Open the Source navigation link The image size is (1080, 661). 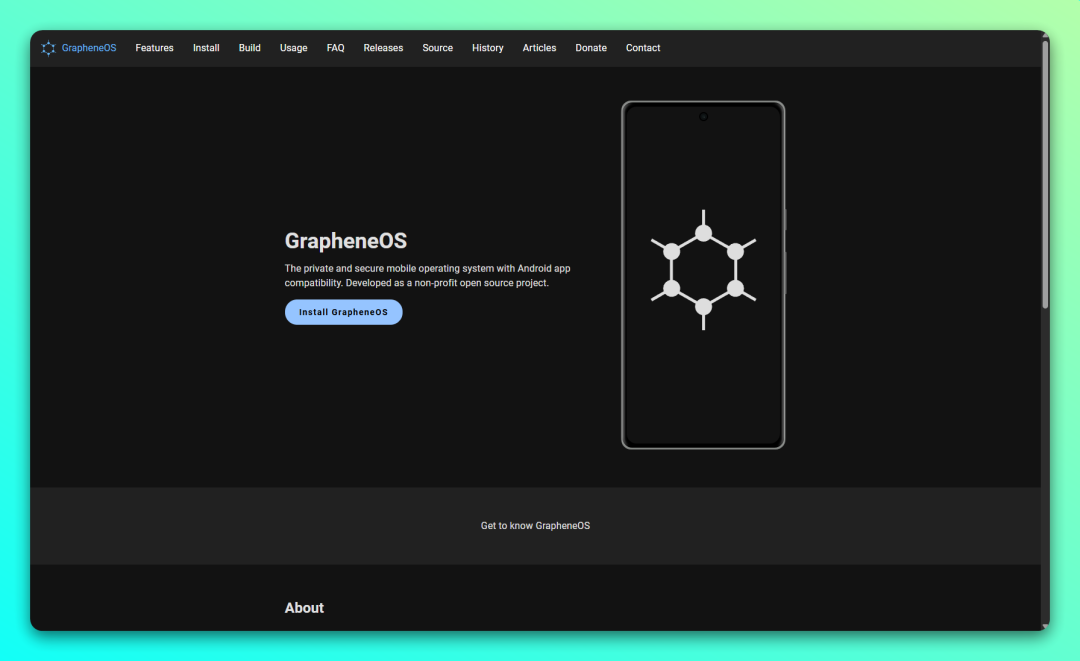[437, 48]
